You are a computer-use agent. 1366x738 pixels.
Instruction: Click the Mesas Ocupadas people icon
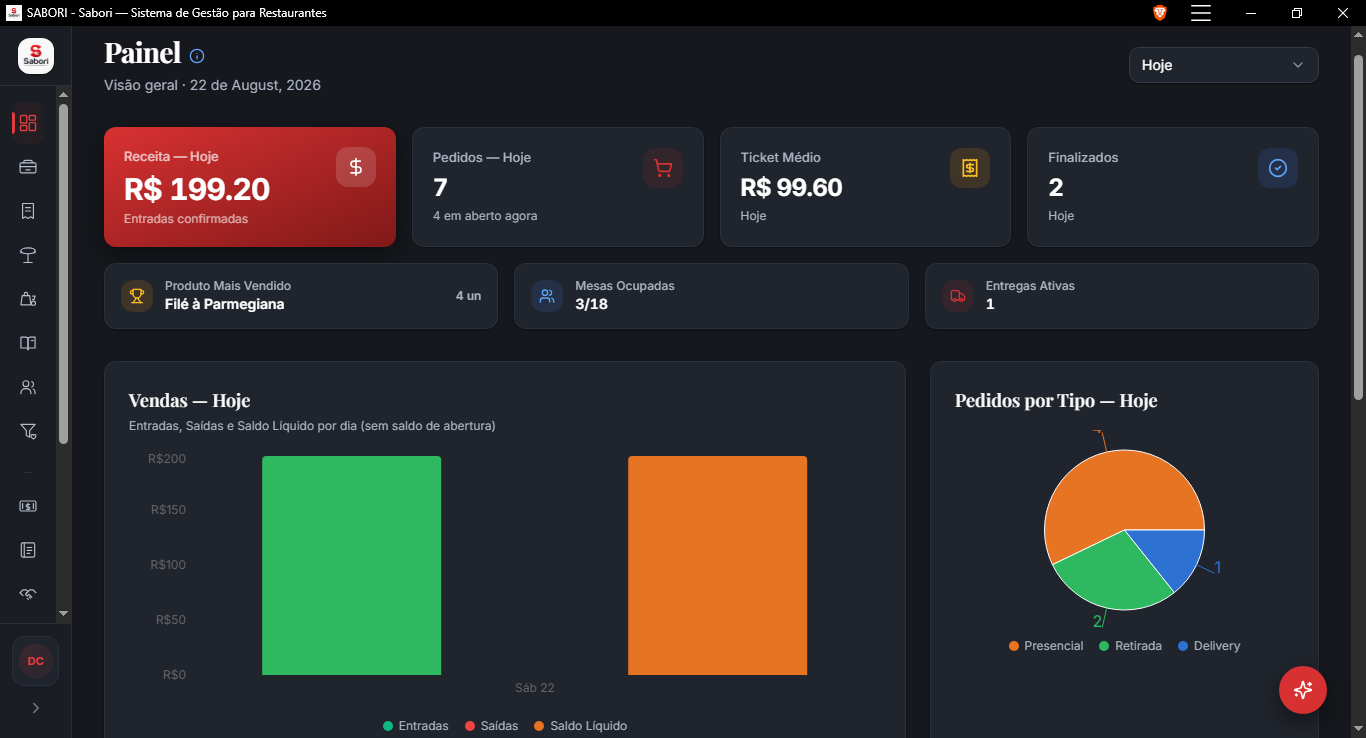[x=547, y=296]
